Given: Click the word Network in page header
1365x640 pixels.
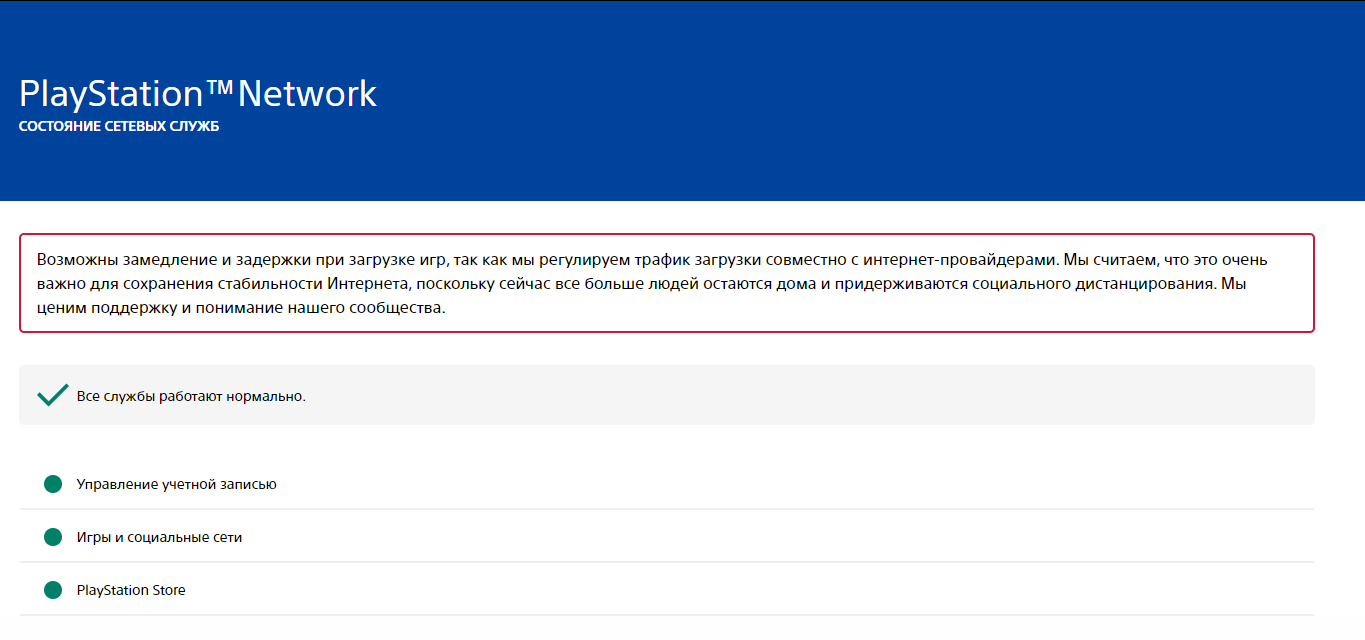Looking at the screenshot, I should pyautogui.click(x=307, y=94).
